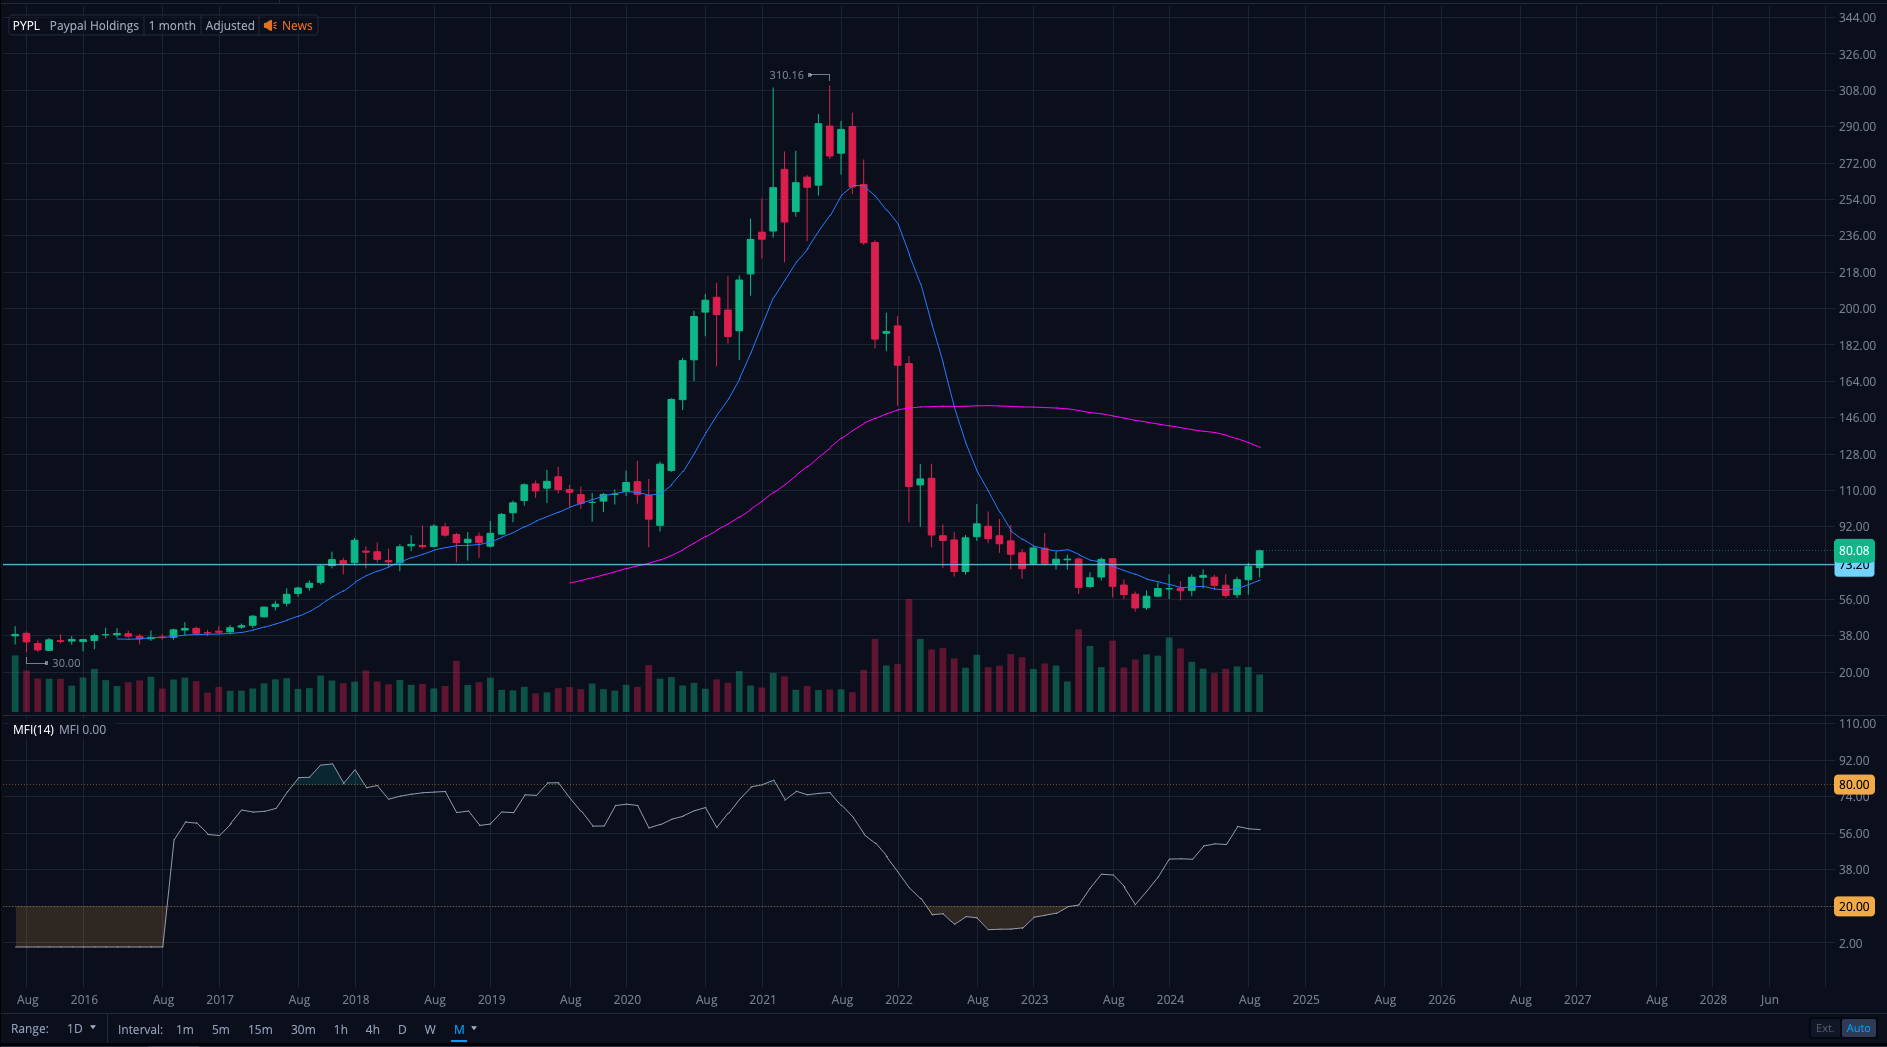Set chart interval to 4h
This screenshot has width=1887, height=1047.
(x=372, y=1029)
